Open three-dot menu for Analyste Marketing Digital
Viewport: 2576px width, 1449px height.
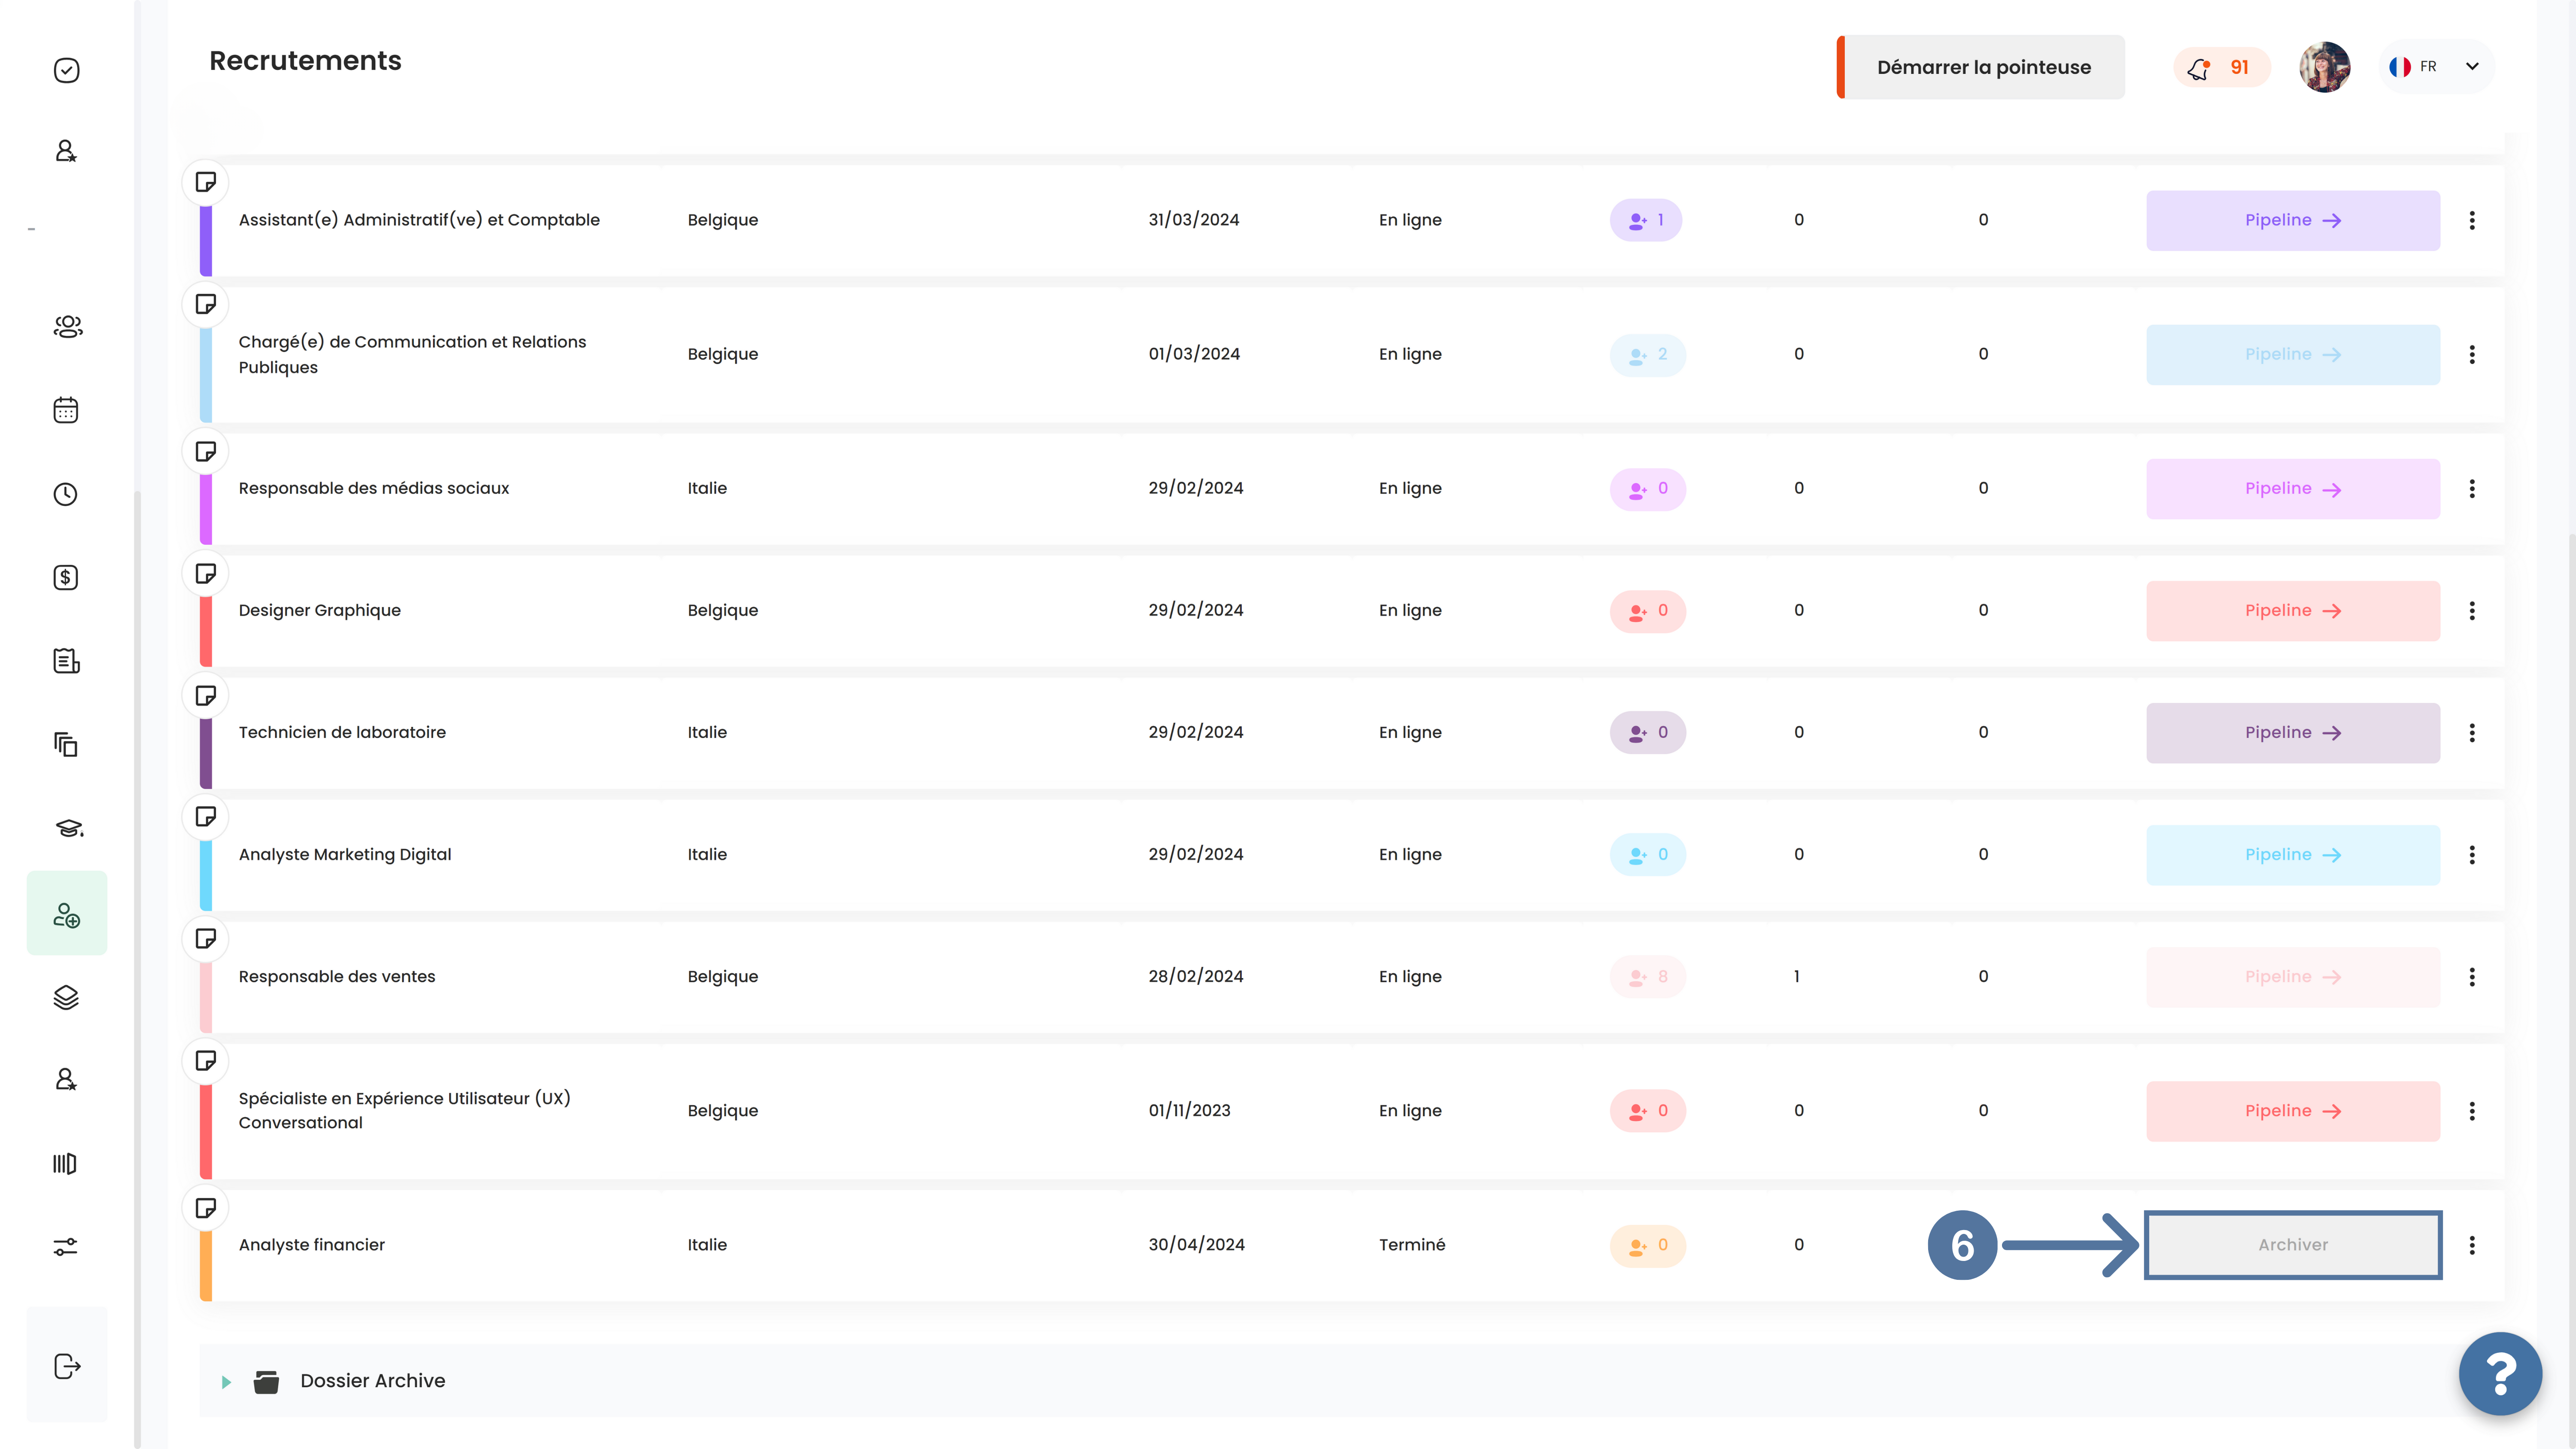(2472, 854)
